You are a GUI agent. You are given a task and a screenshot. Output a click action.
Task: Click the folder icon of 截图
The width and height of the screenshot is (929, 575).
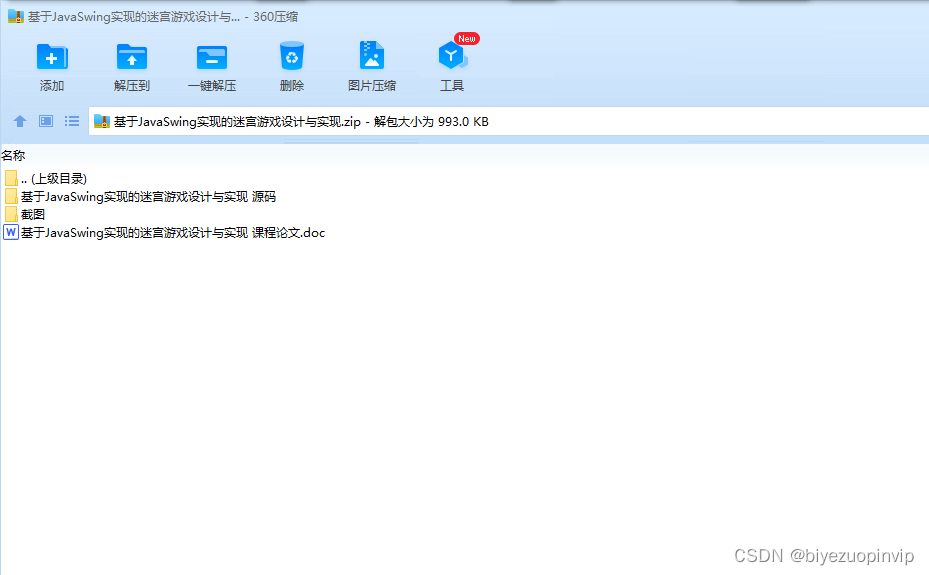pos(11,214)
